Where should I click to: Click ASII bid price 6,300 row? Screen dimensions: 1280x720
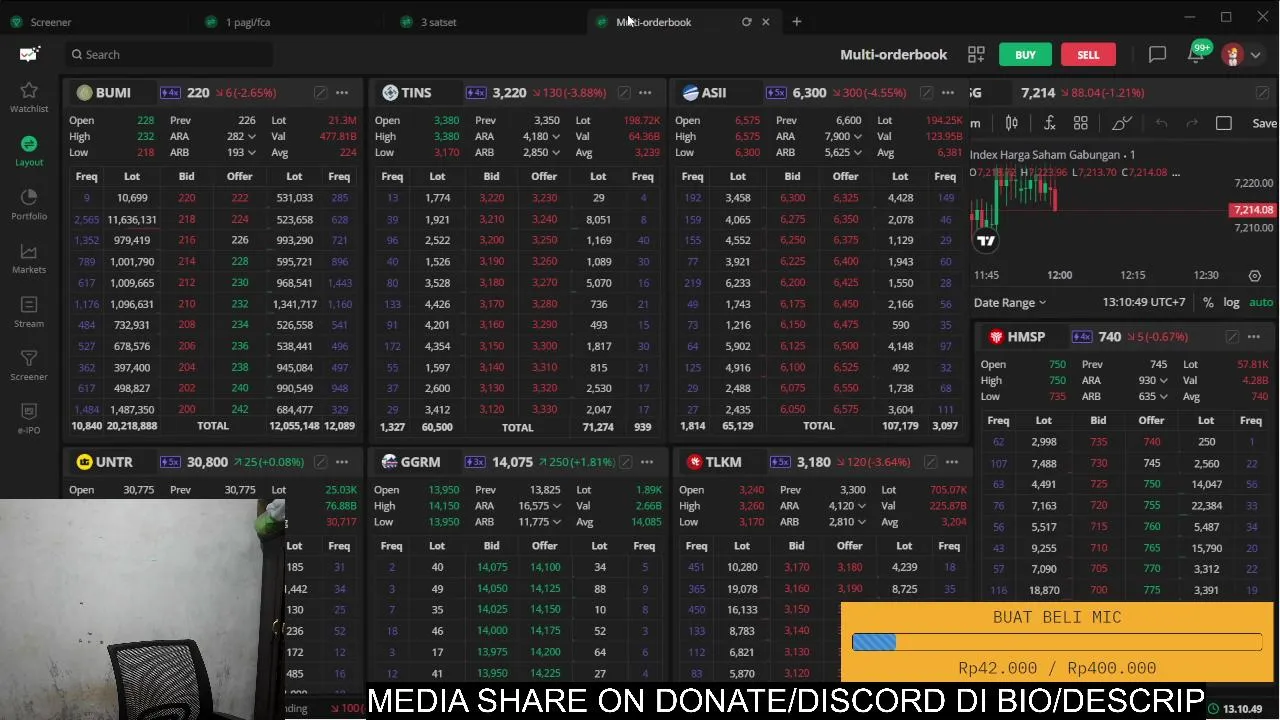pyautogui.click(x=793, y=198)
